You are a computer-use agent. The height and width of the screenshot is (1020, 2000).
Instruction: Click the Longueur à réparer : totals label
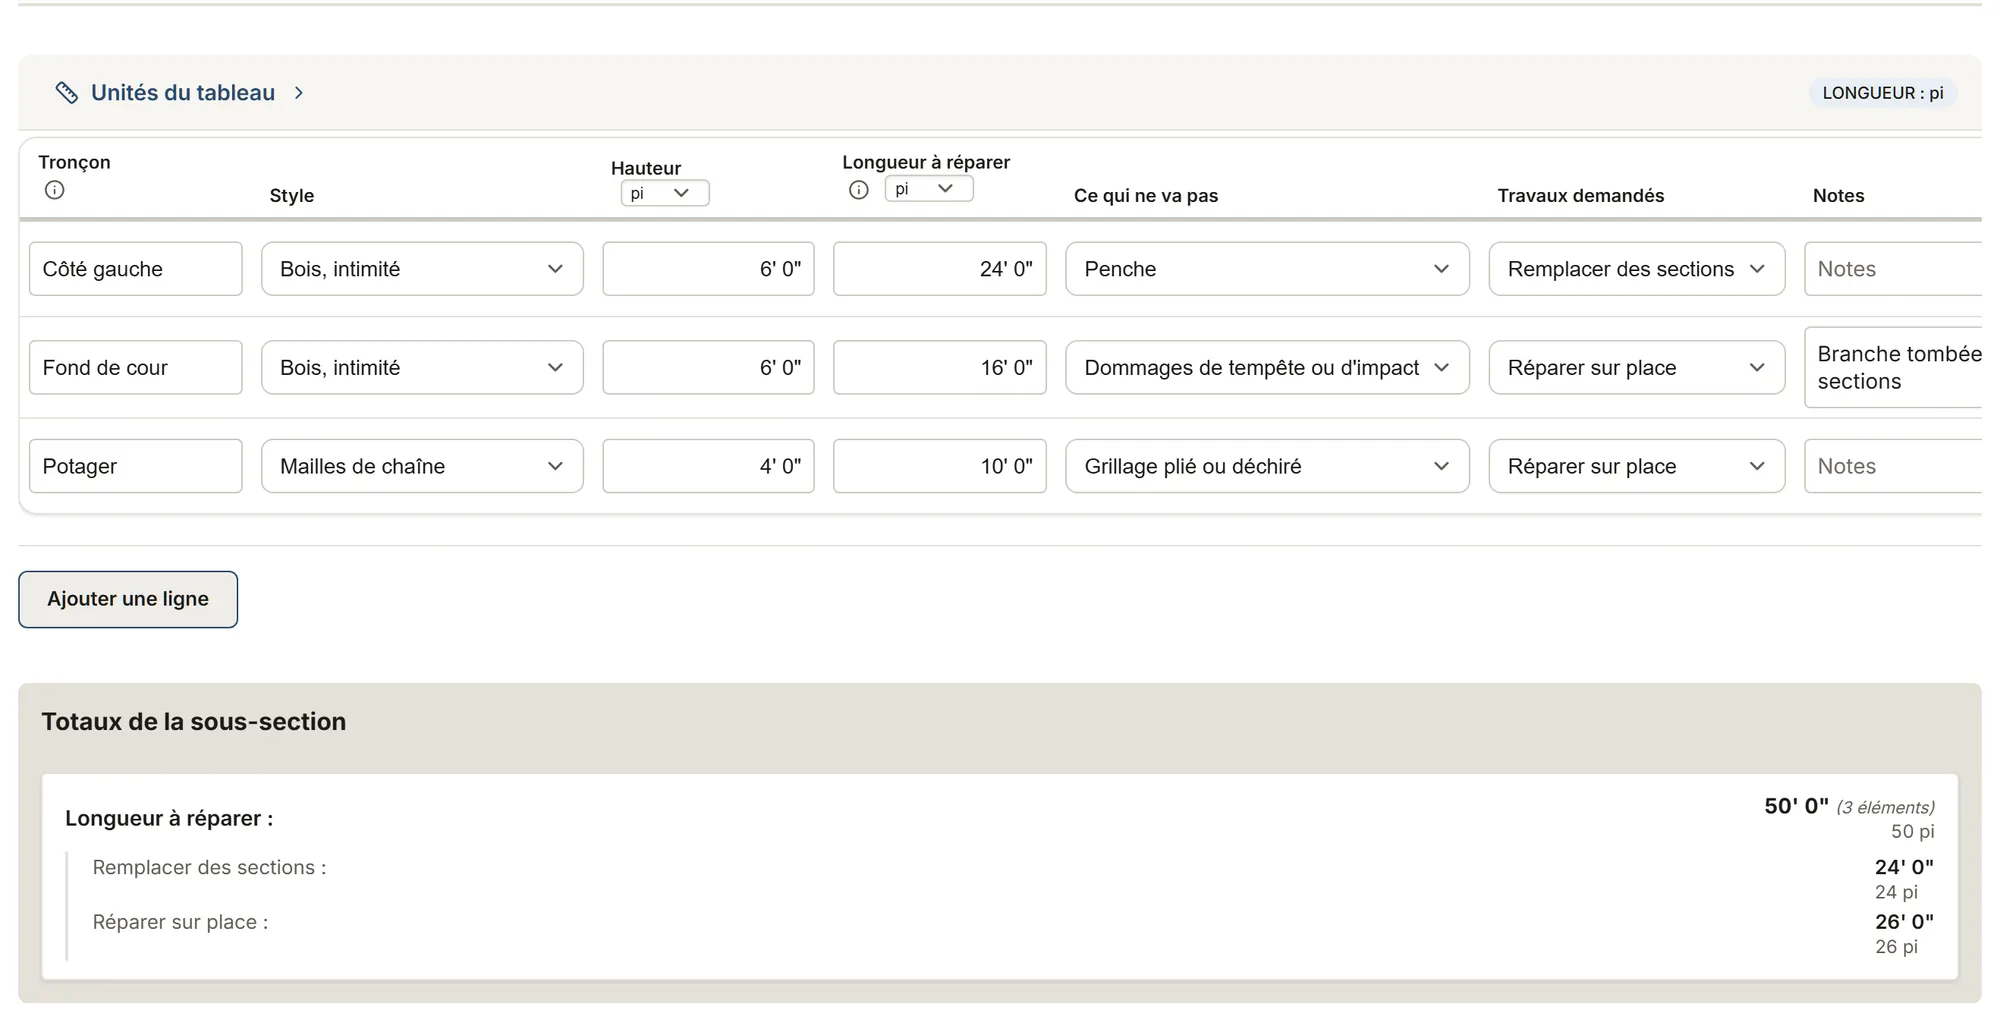[x=169, y=818]
